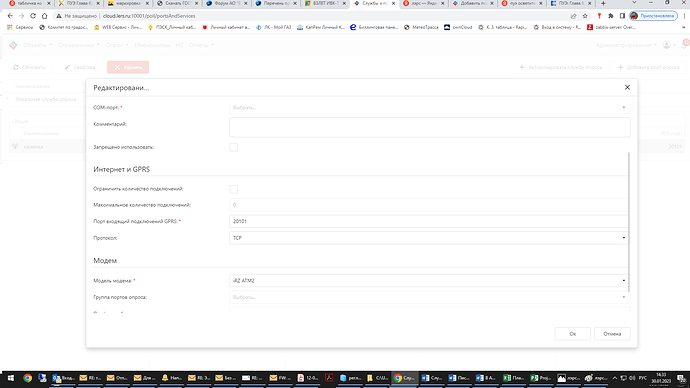Image resolution: width=690 pixels, height=388 pixels.
Task: Expand the COM-порт dropdown
Action: (x=429, y=108)
